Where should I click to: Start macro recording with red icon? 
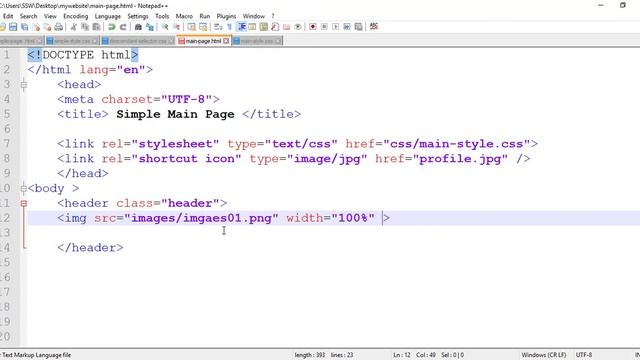(313, 27)
